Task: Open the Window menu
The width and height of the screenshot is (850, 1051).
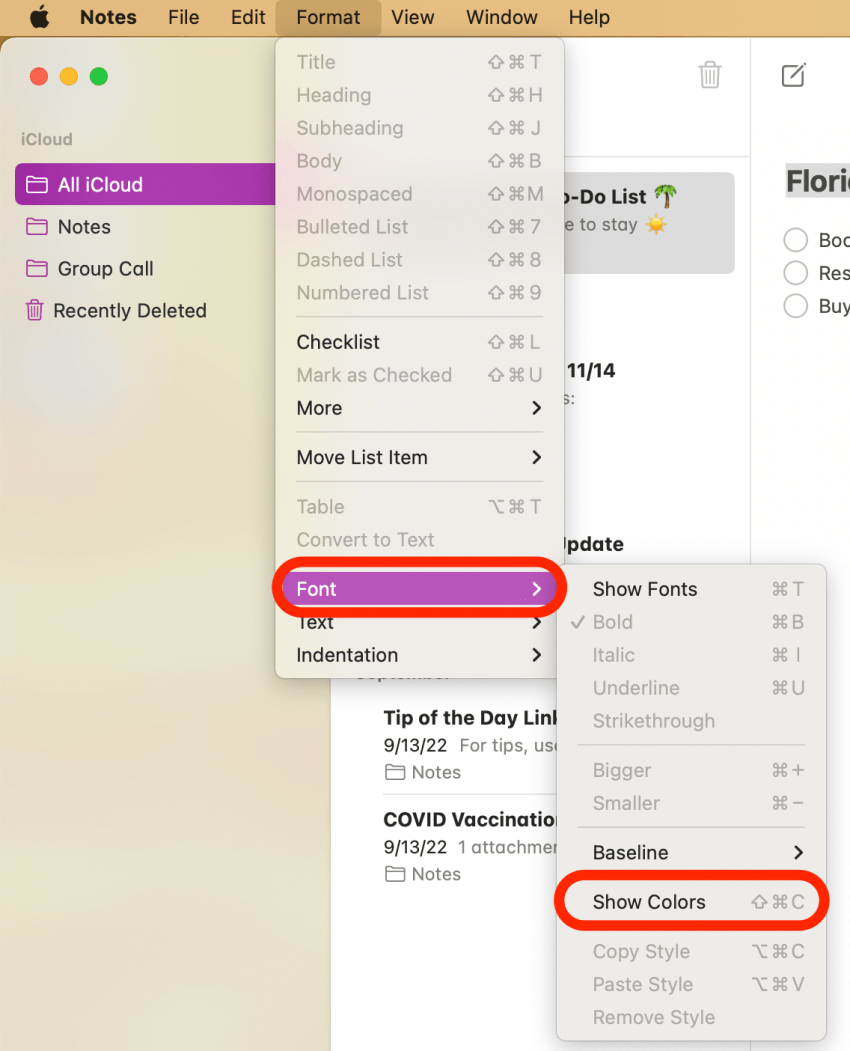Action: coord(501,17)
